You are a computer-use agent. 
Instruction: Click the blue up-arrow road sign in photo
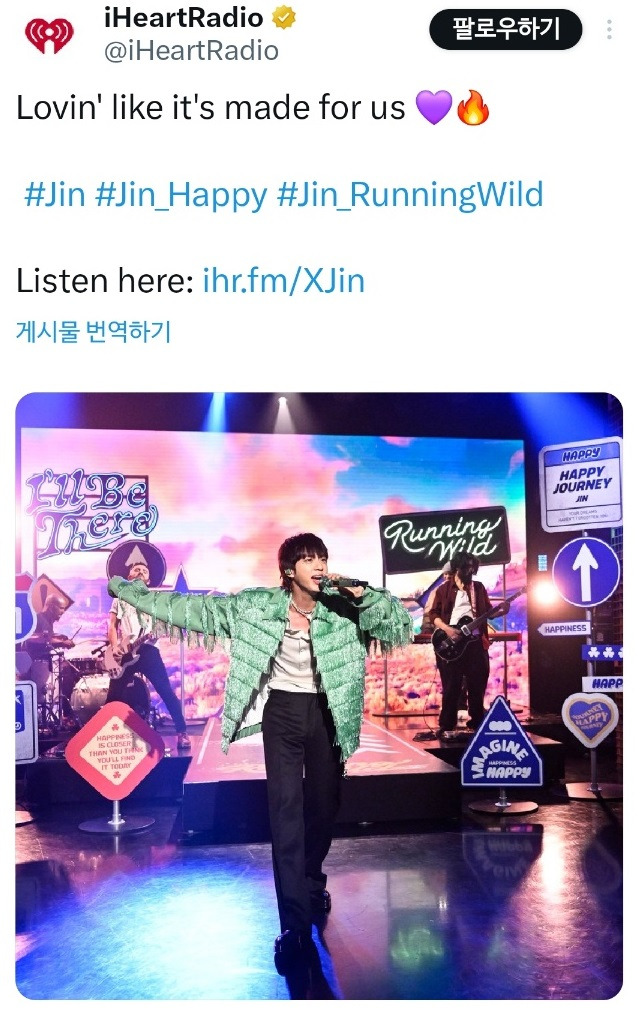(585, 572)
